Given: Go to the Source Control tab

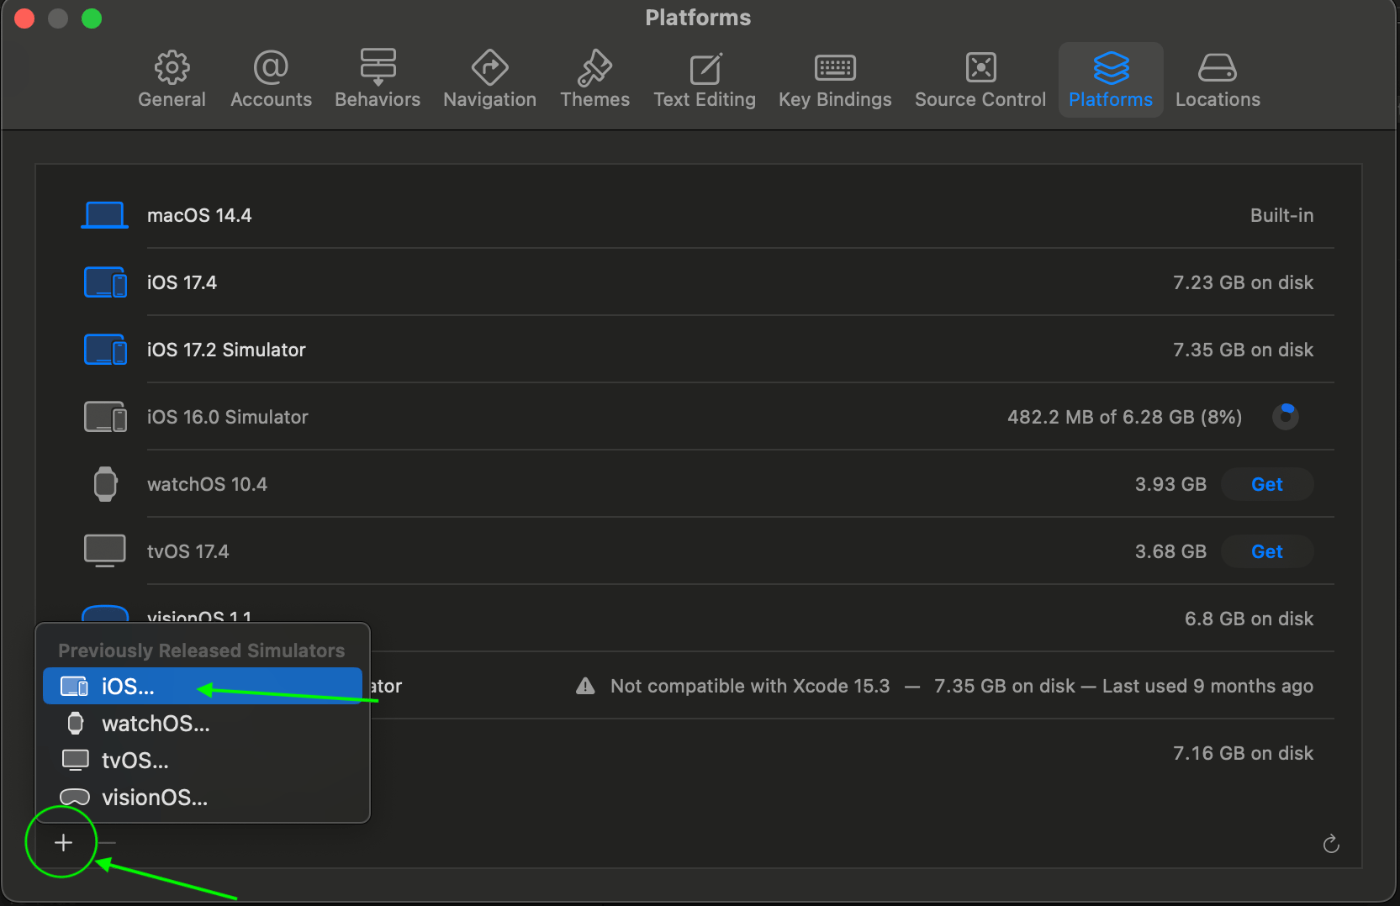Looking at the screenshot, I should (x=980, y=80).
